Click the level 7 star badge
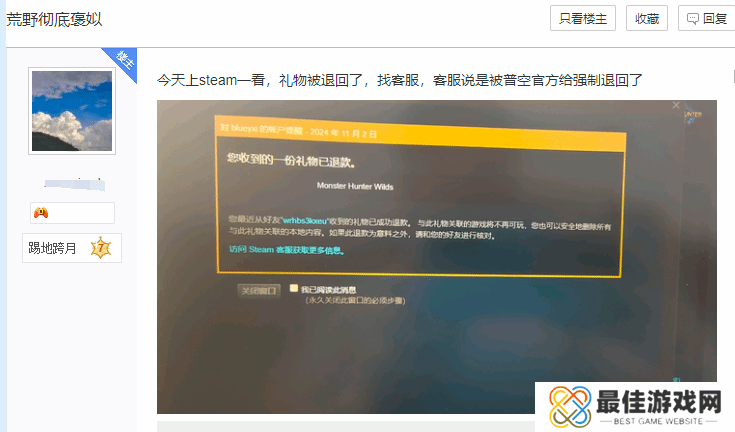The width and height of the screenshot is (735, 432). click(100, 248)
